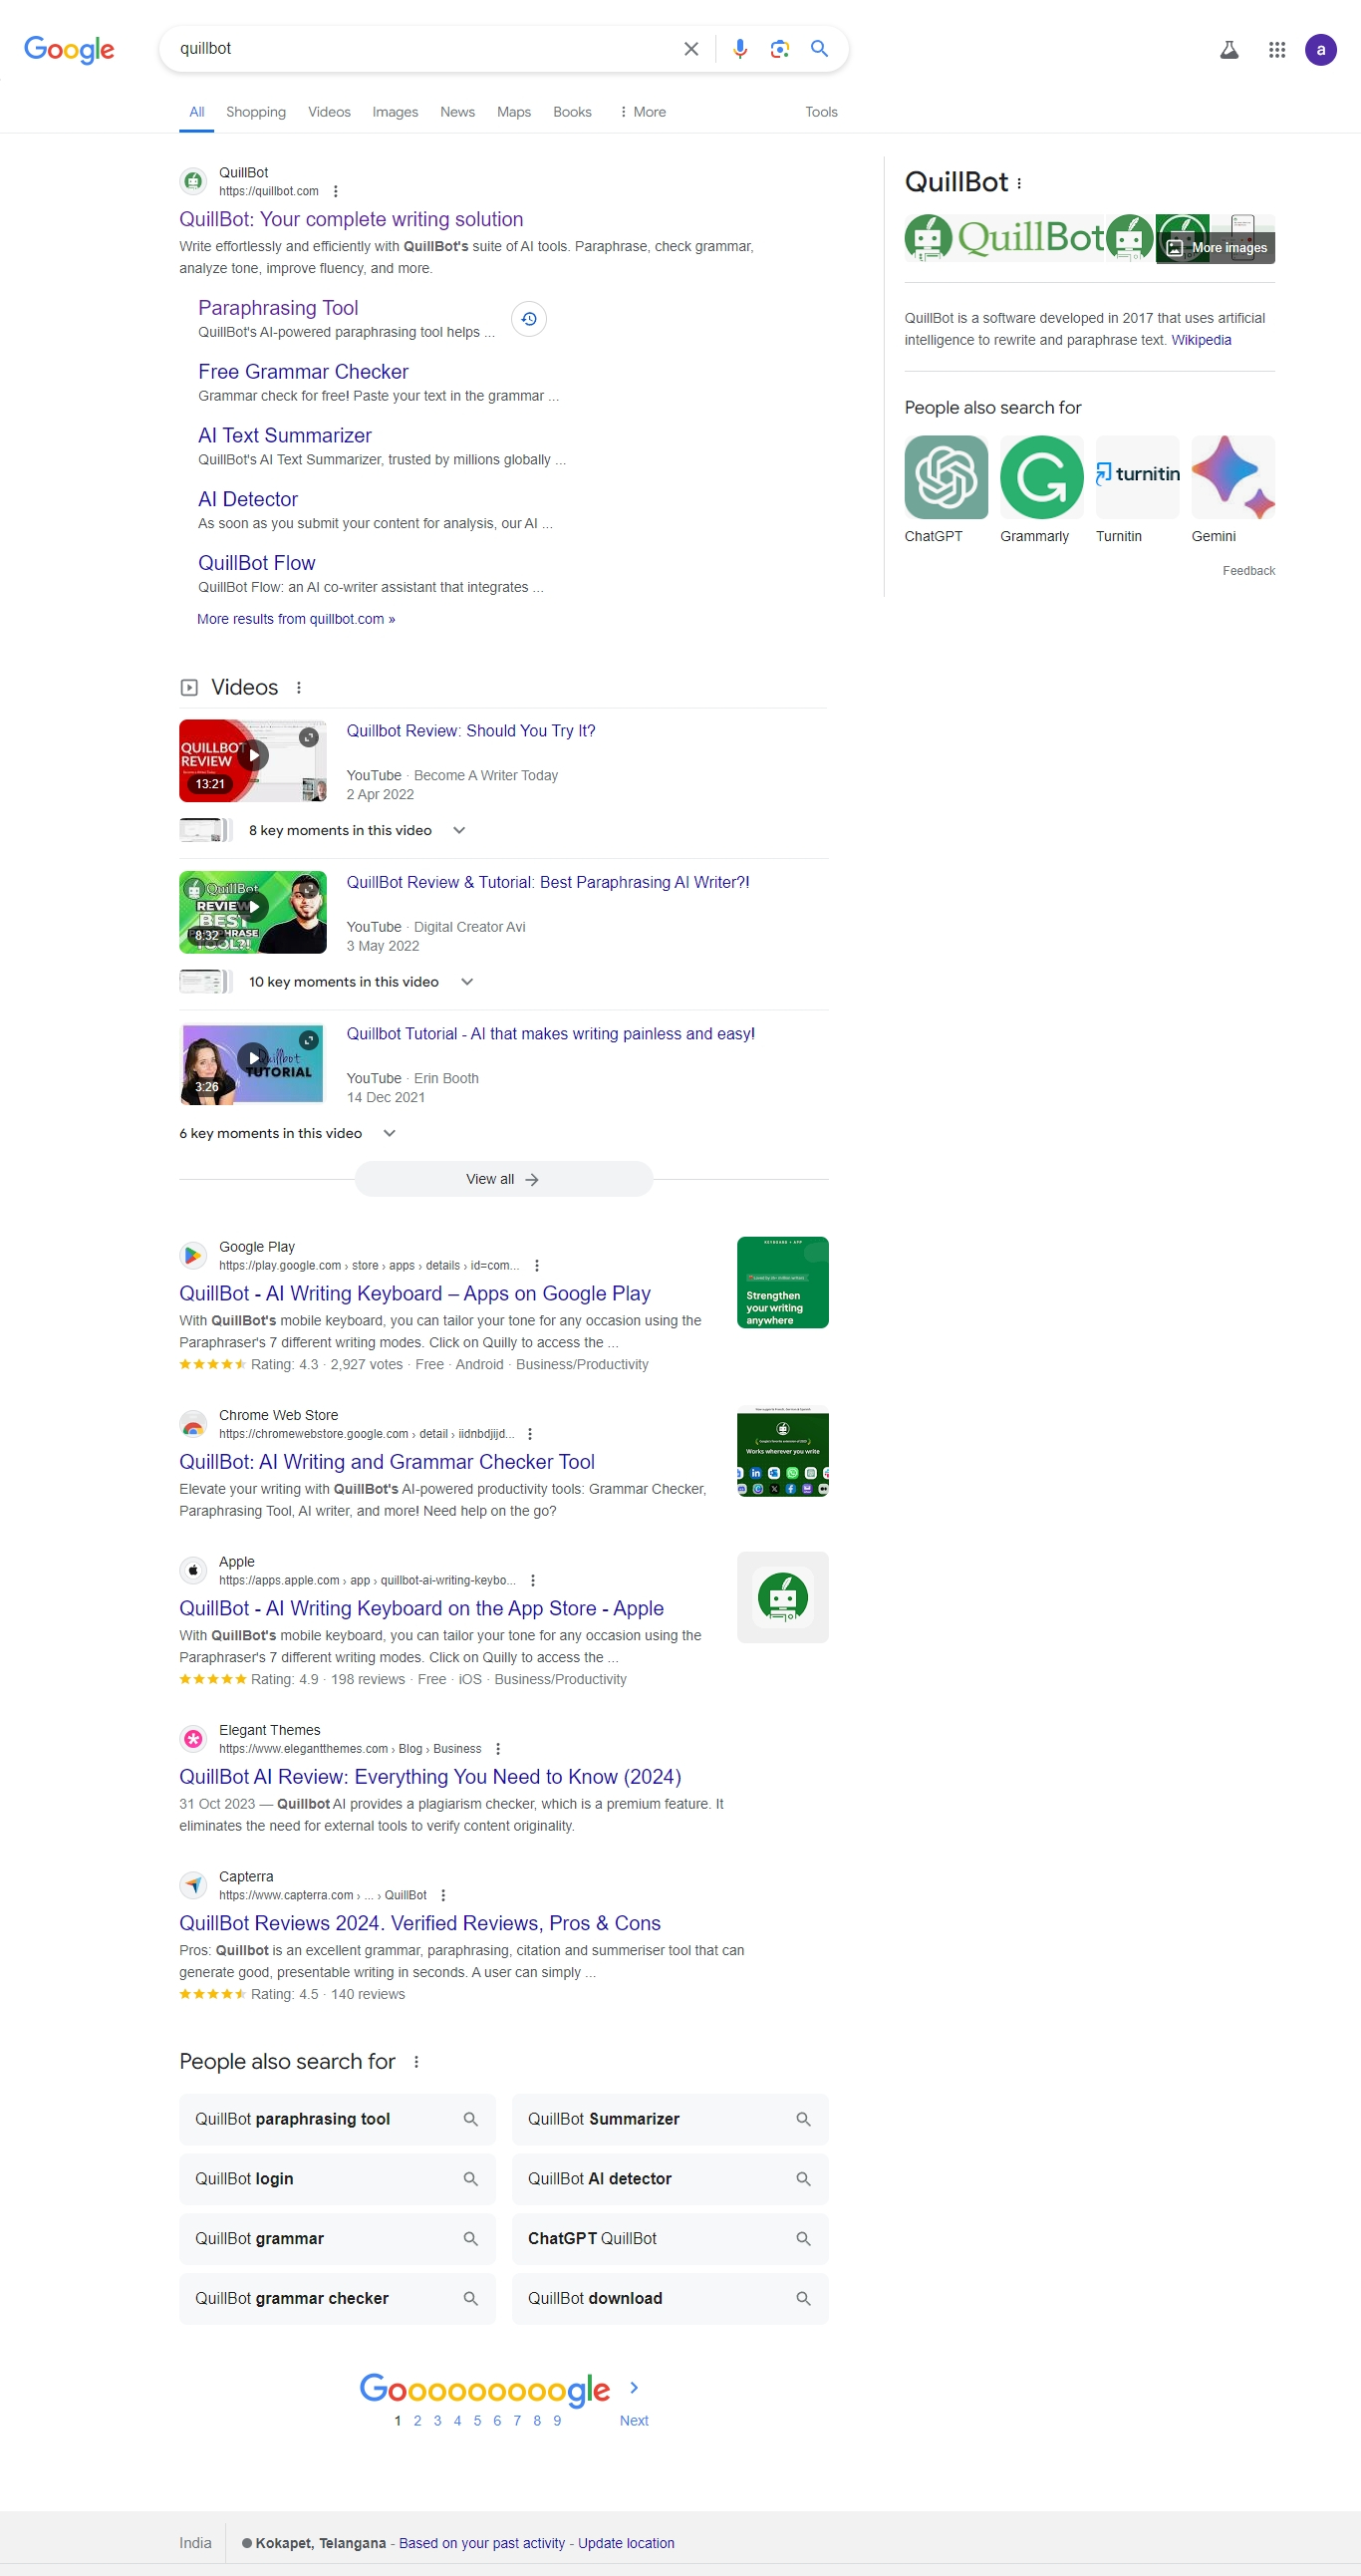Image resolution: width=1361 pixels, height=2576 pixels.
Task: Open three-dot menu for Chrome Web Store result
Action: tap(529, 1434)
